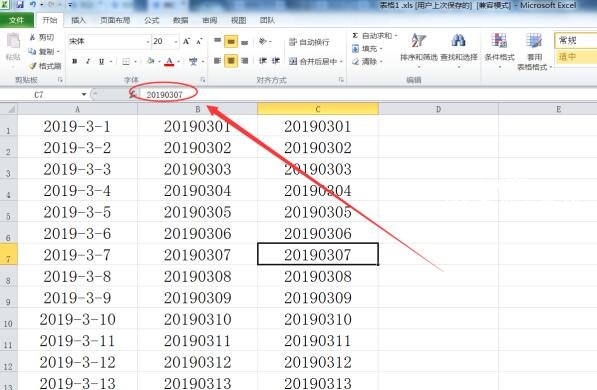The height and width of the screenshot is (390, 597).
Task: Click the Wrap Text button
Action: (309, 42)
